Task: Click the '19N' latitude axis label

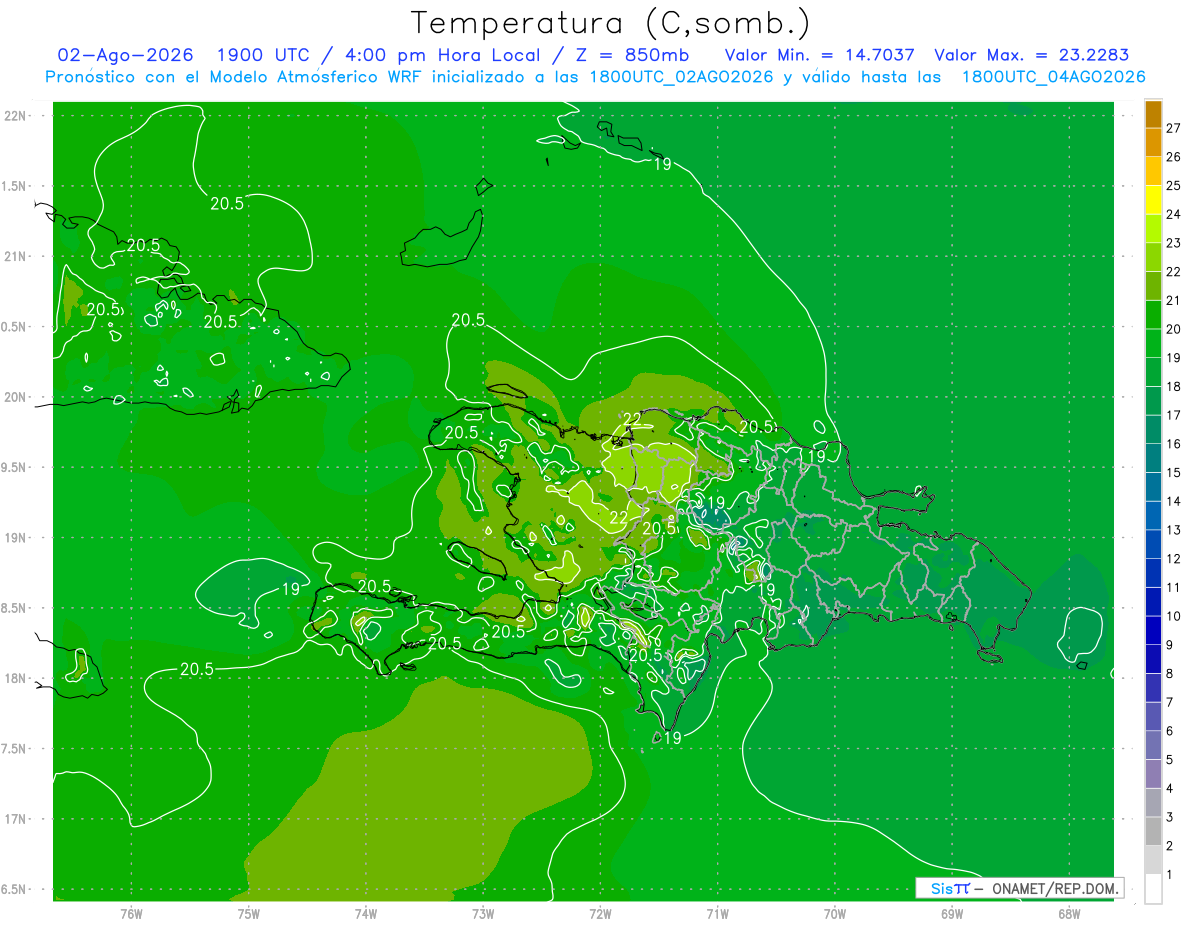Action: (17, 538)
